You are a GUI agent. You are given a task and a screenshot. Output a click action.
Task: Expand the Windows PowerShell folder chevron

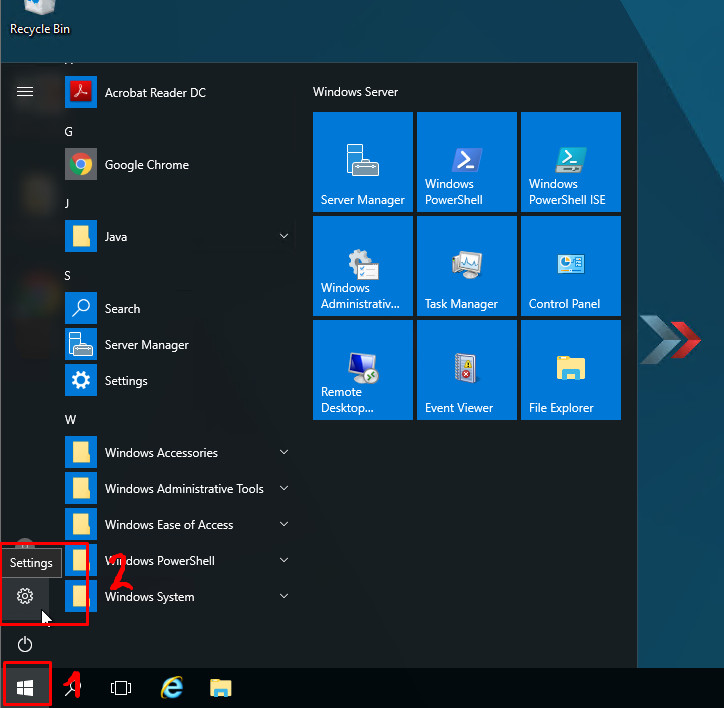point(284,560)
